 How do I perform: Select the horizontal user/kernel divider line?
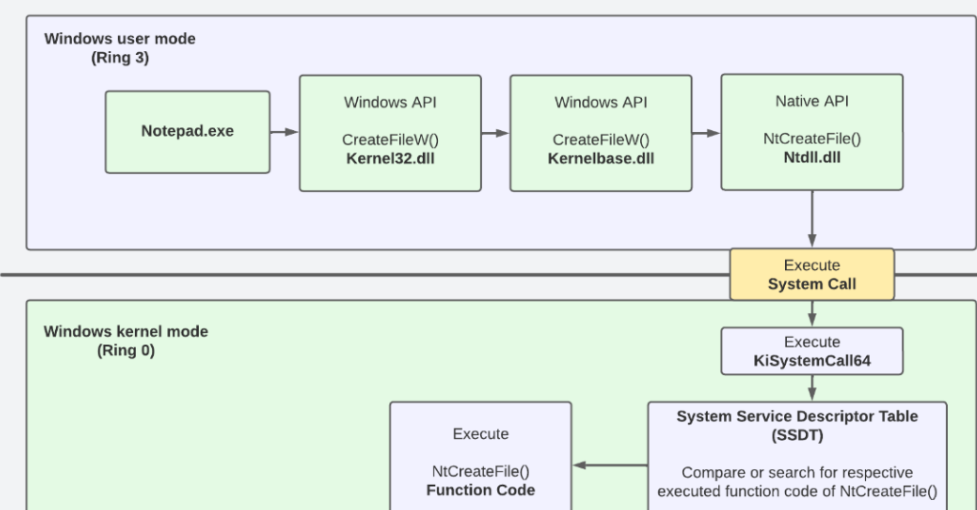(350, 274)
